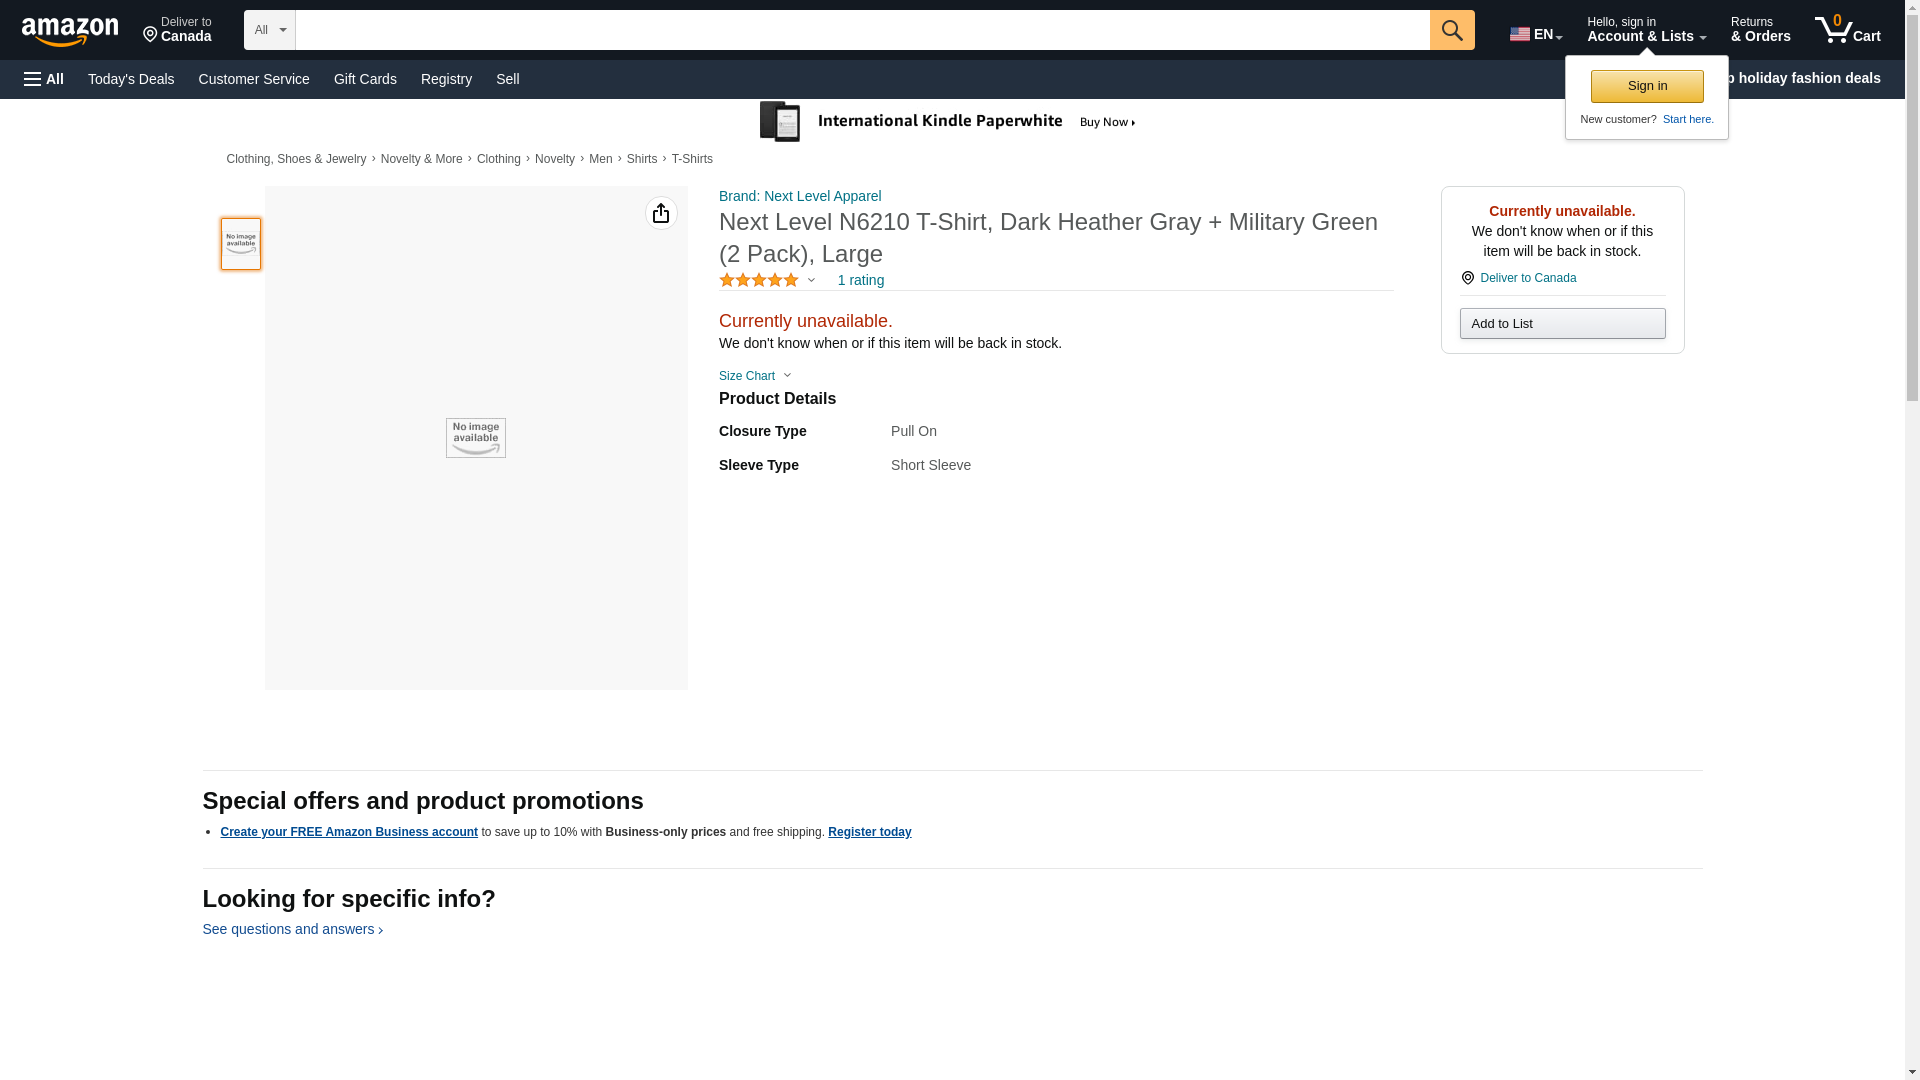Open the All hamburger menu
The image size is (1920, 1080).
44,79
